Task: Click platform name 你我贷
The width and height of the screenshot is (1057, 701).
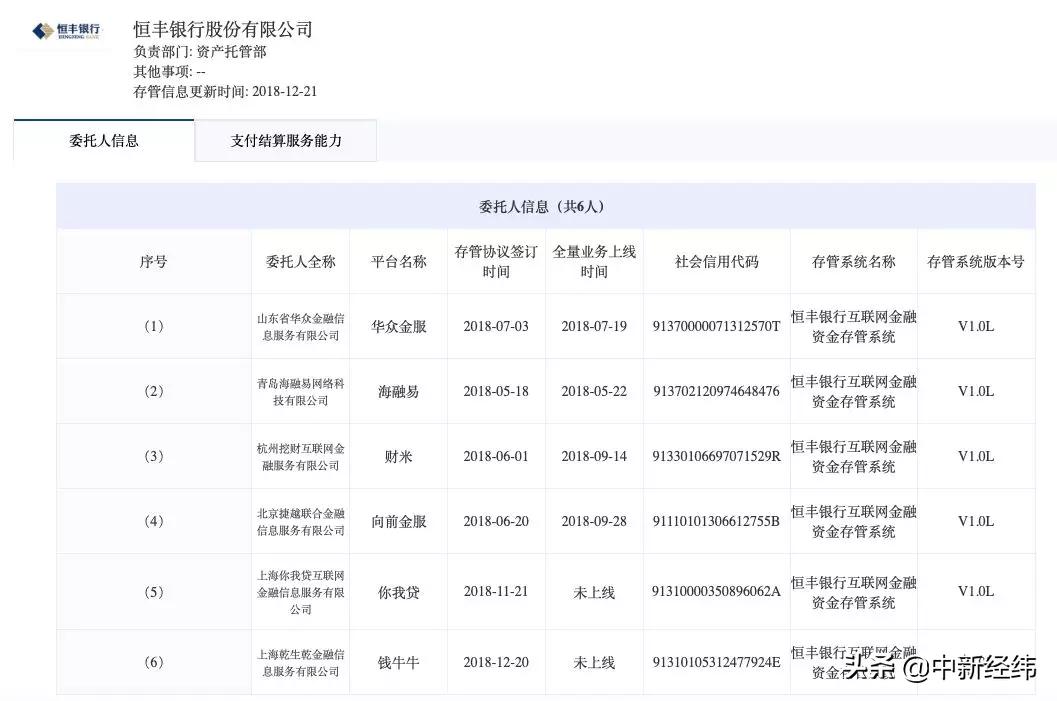Action: 398,592
